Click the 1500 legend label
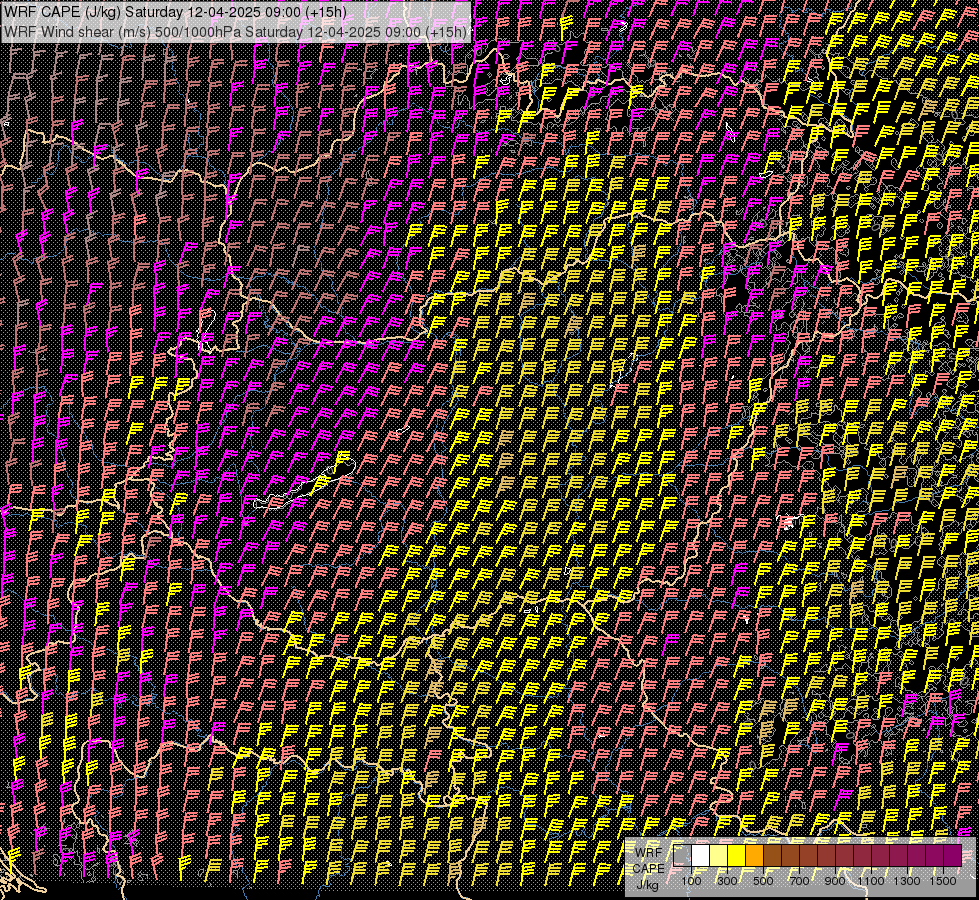979x900 pixels. (x=943, y=881)
